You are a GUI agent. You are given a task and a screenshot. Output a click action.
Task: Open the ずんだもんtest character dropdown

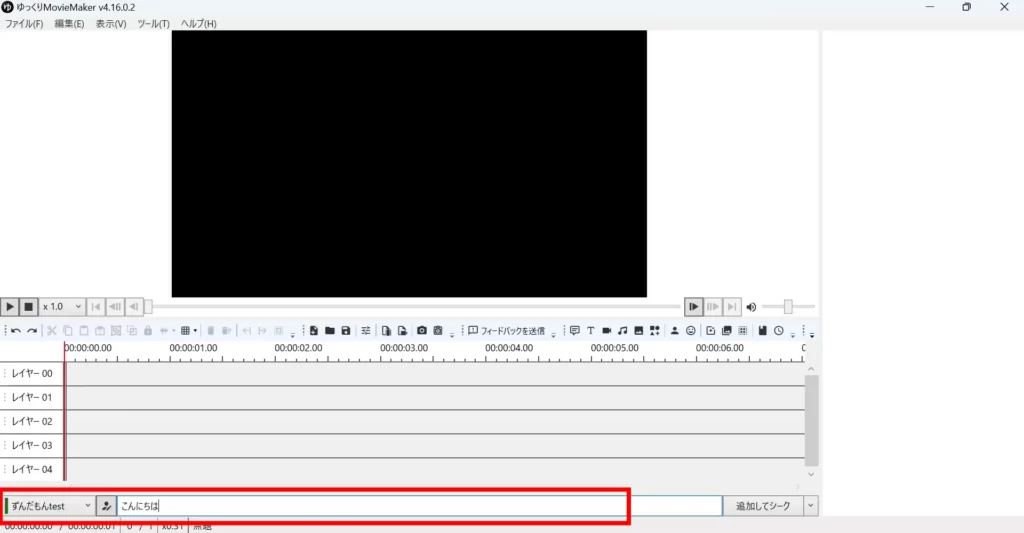[49, 506]
